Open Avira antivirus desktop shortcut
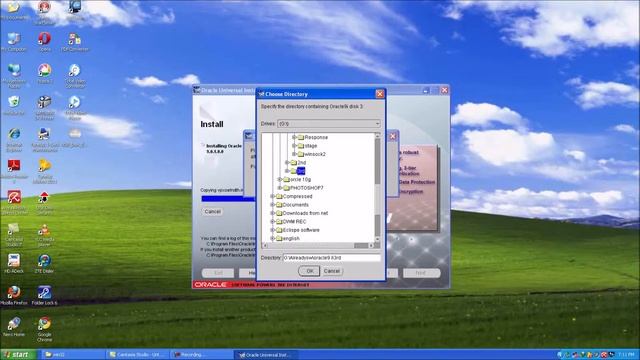The image size is (640, 360). [x=14, y=202]
